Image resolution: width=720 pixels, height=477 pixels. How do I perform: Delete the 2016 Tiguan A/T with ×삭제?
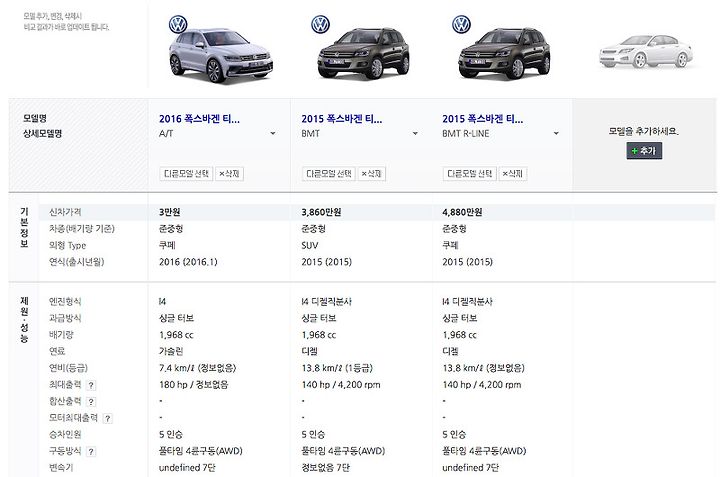point(229,174)
